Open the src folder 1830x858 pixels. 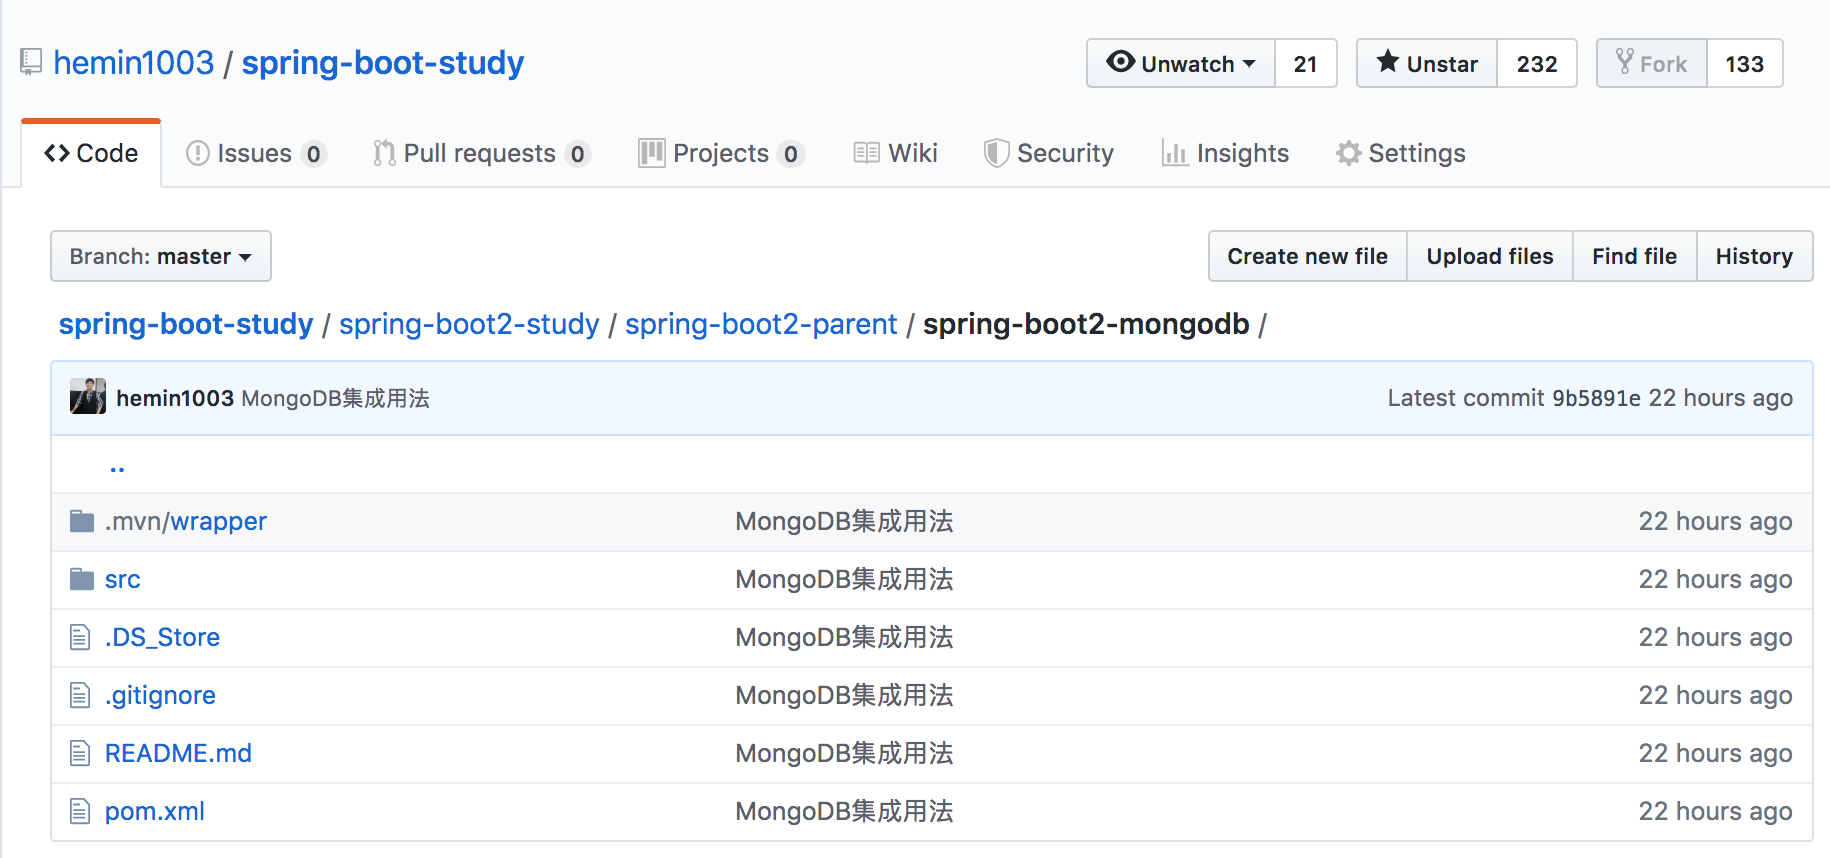[123, 579]
